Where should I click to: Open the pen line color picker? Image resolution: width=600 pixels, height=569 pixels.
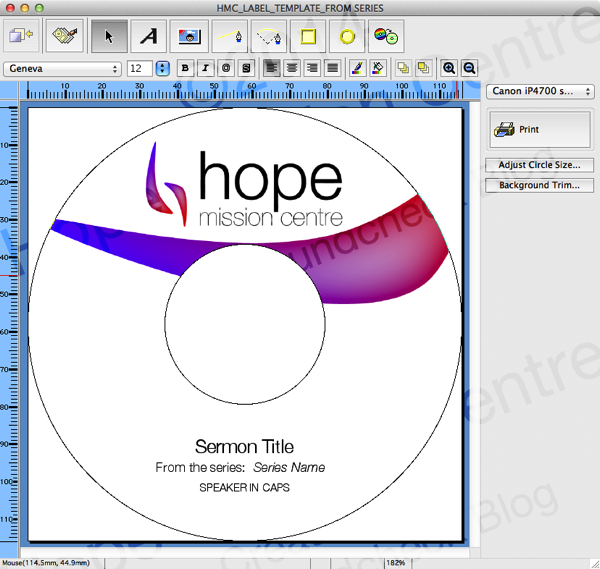tap(357, 68)
